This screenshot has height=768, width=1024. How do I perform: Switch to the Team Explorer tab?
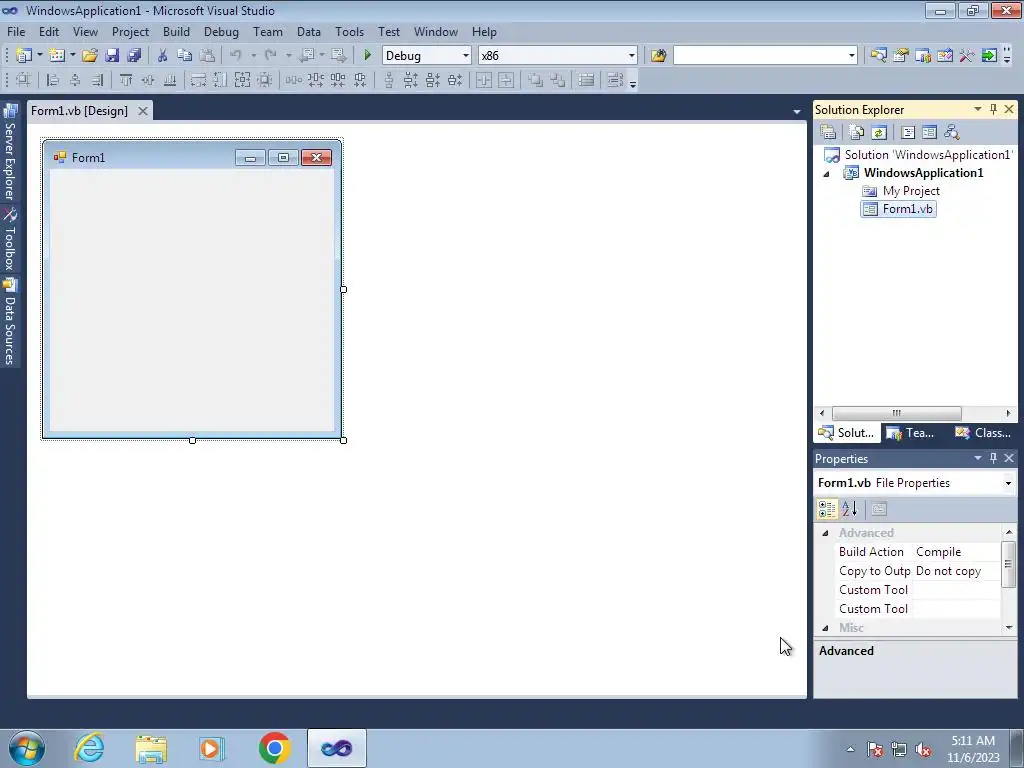912,433
